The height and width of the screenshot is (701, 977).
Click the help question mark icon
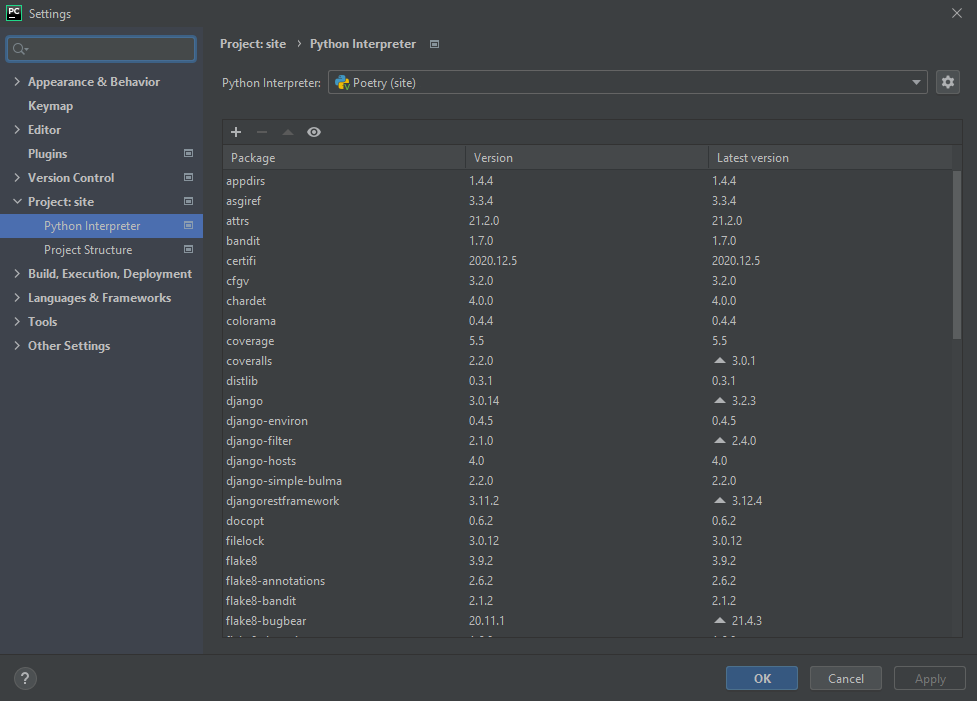click(24, 678)
